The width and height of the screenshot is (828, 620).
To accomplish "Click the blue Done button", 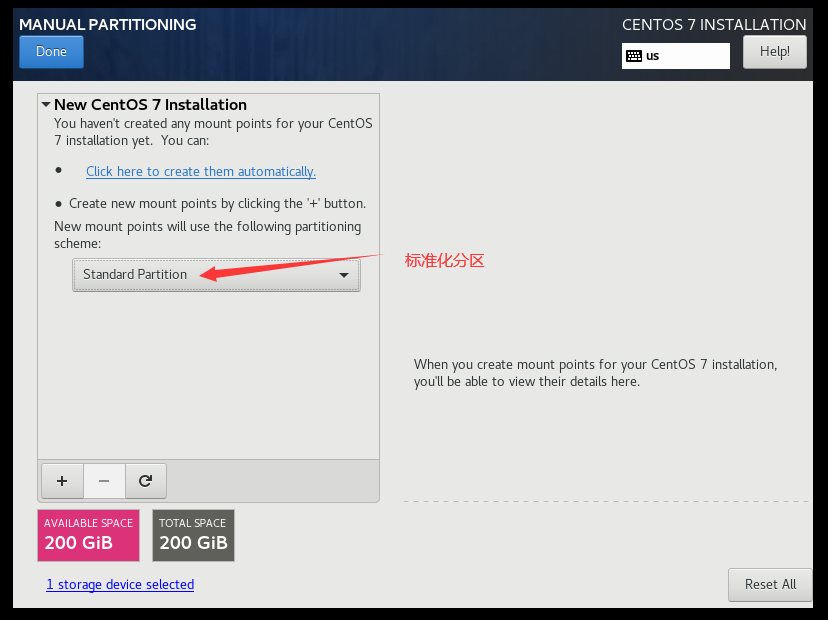I will (x=51, y=52).
